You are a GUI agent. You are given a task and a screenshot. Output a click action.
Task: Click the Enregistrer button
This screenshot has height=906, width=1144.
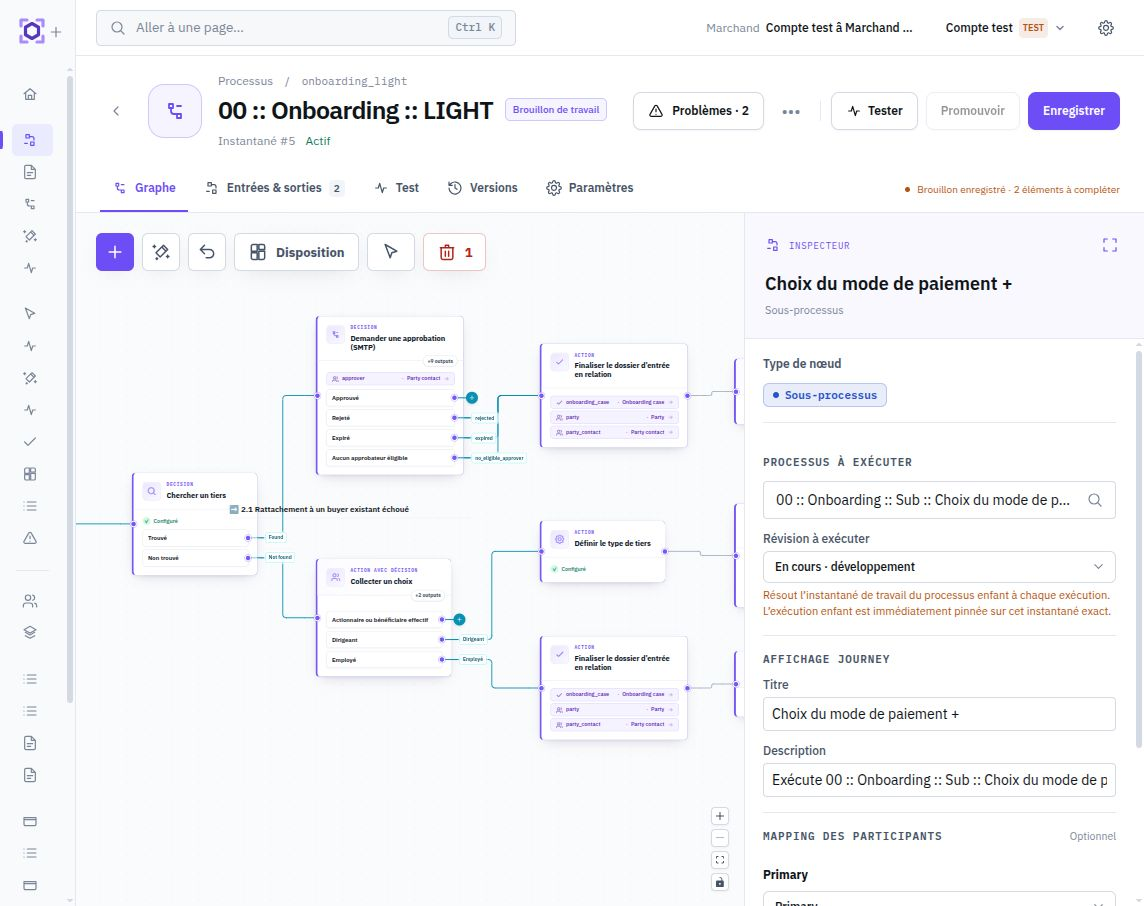(x=1073, y=111)
